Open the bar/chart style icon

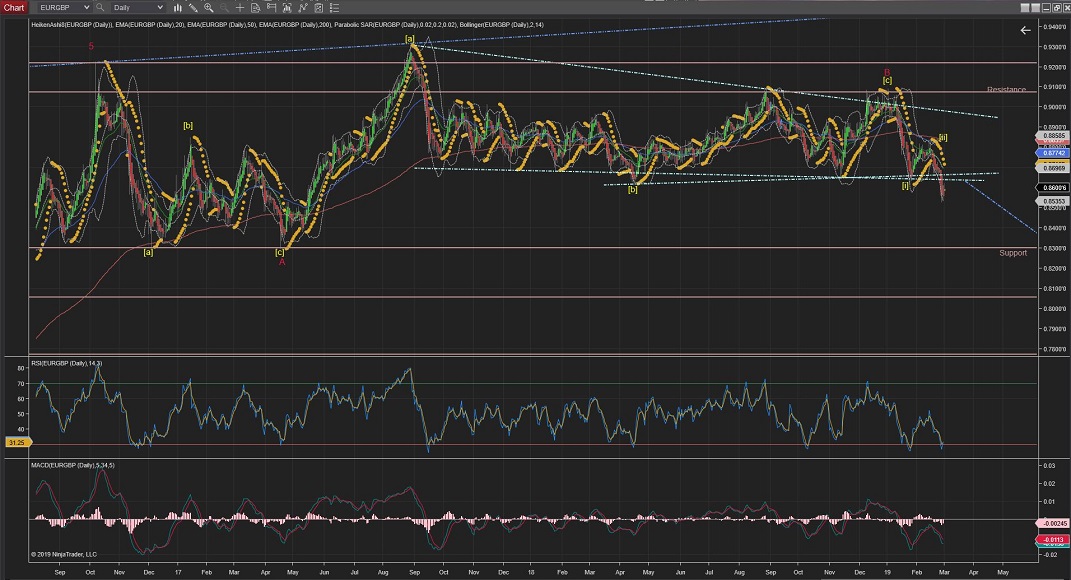178,8
